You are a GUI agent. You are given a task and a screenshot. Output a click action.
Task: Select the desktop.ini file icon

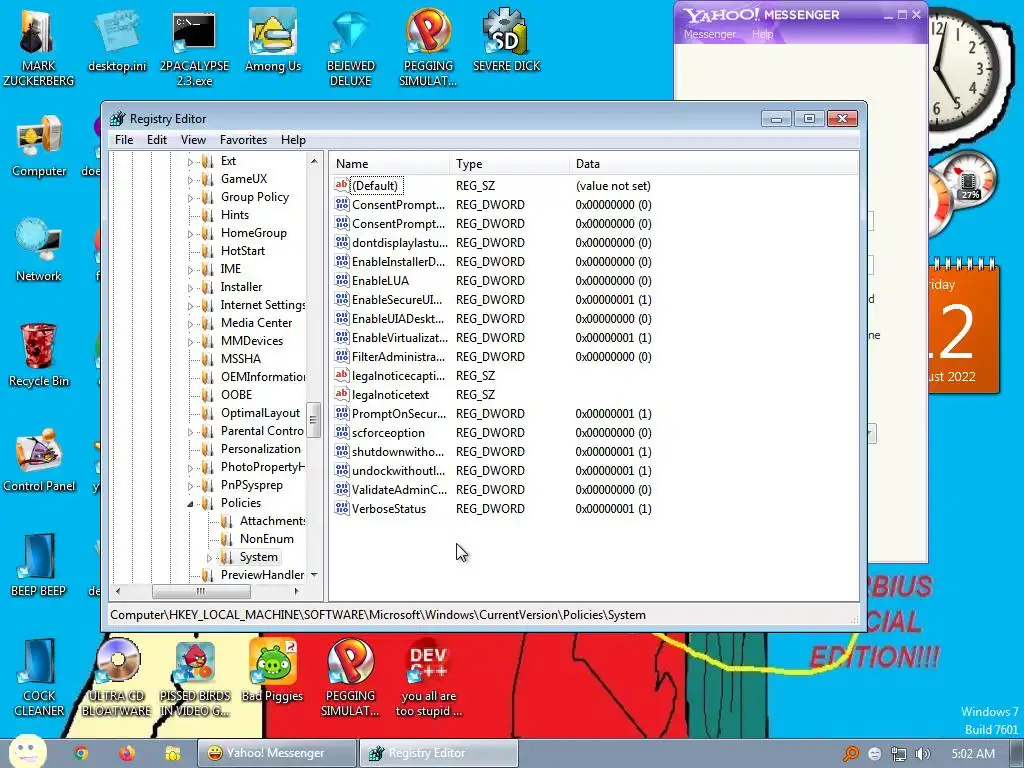(x=117, y=42)
